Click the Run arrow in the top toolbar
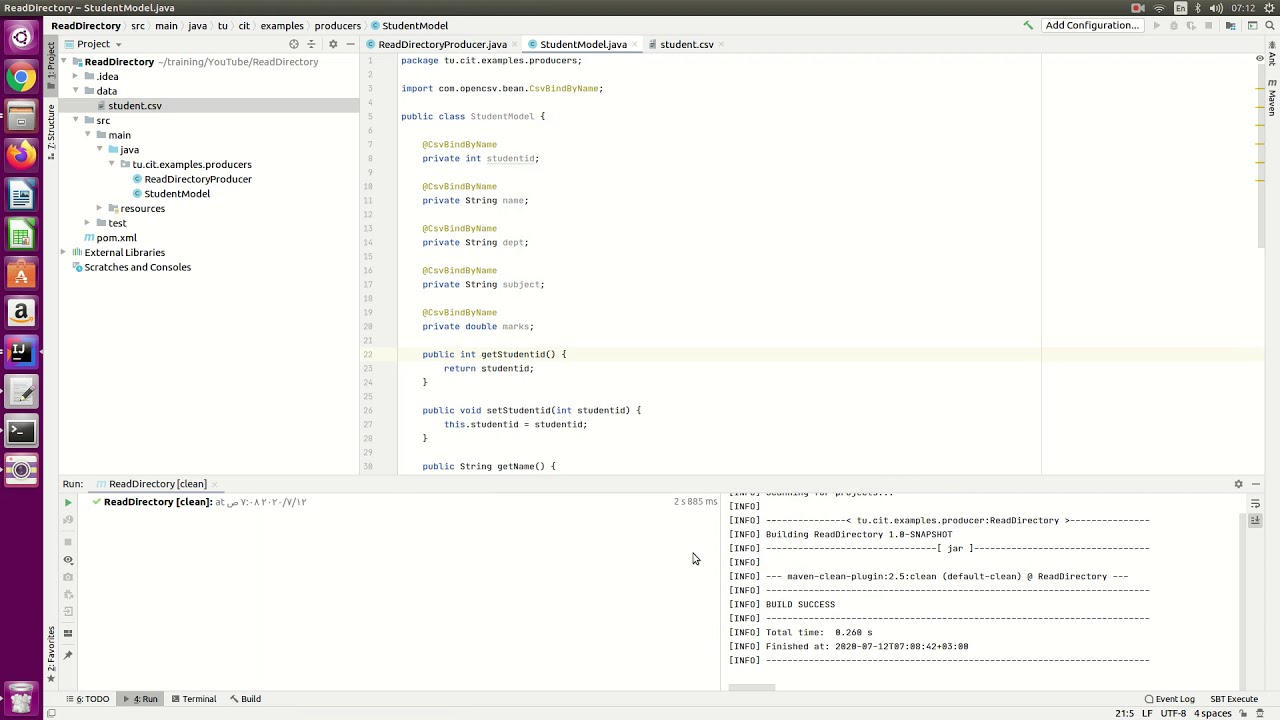This screenshot has width=1280, height=720. tap(1157, 25)
